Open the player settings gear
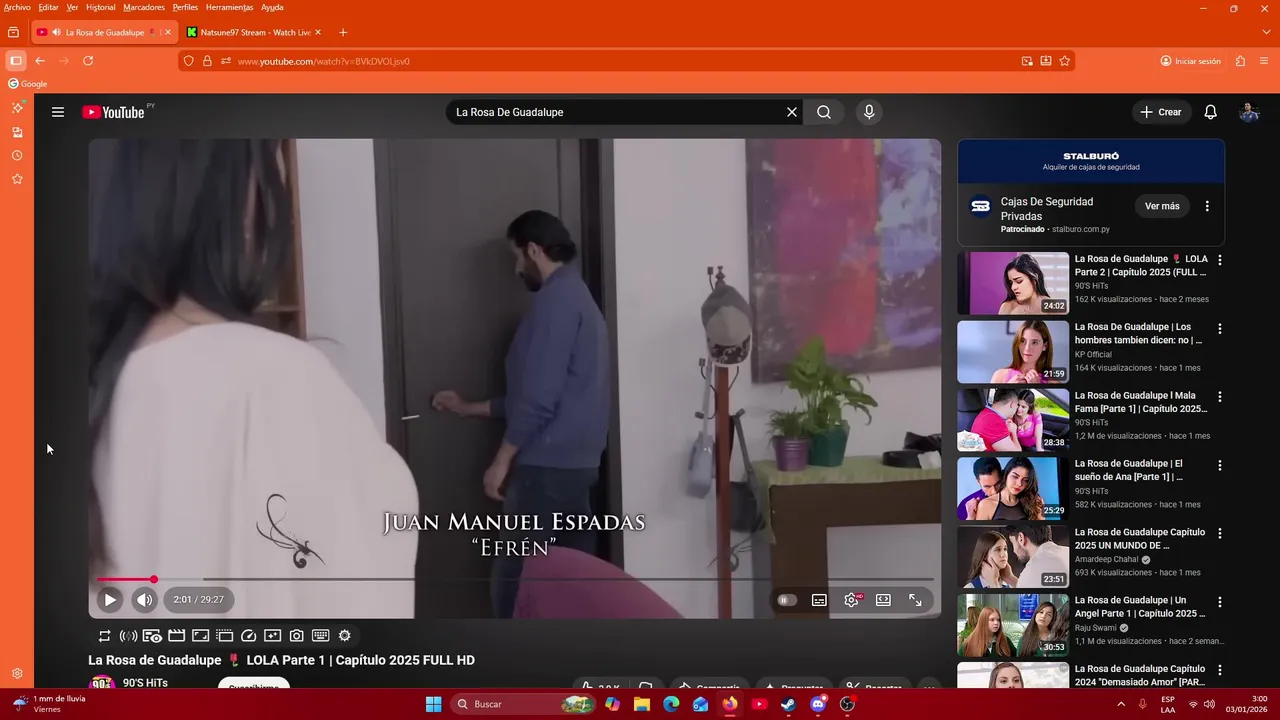This screenshot has width=1280, height=720. coord(852,600)
